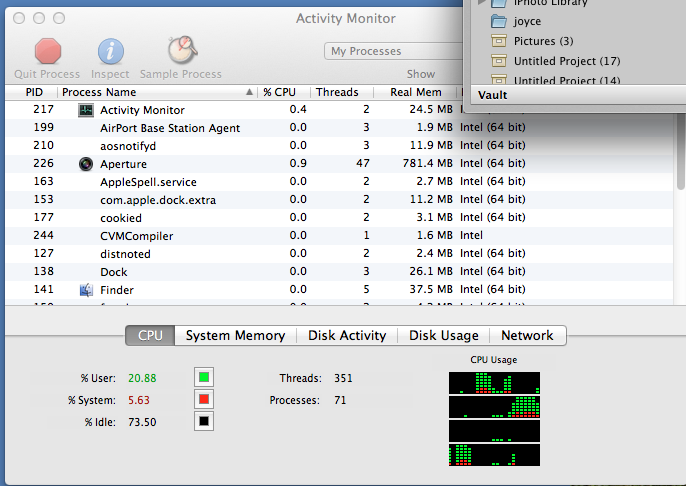Select the Activity Monitor process icon
This screenshot has width=686, height=486.
point(86,110)
